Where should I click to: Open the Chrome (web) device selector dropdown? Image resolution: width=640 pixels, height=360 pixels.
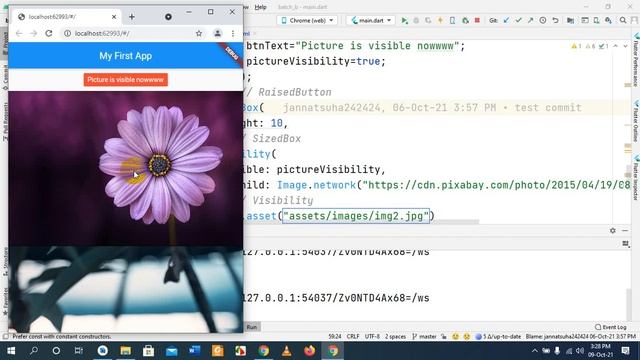click(307, 20)
